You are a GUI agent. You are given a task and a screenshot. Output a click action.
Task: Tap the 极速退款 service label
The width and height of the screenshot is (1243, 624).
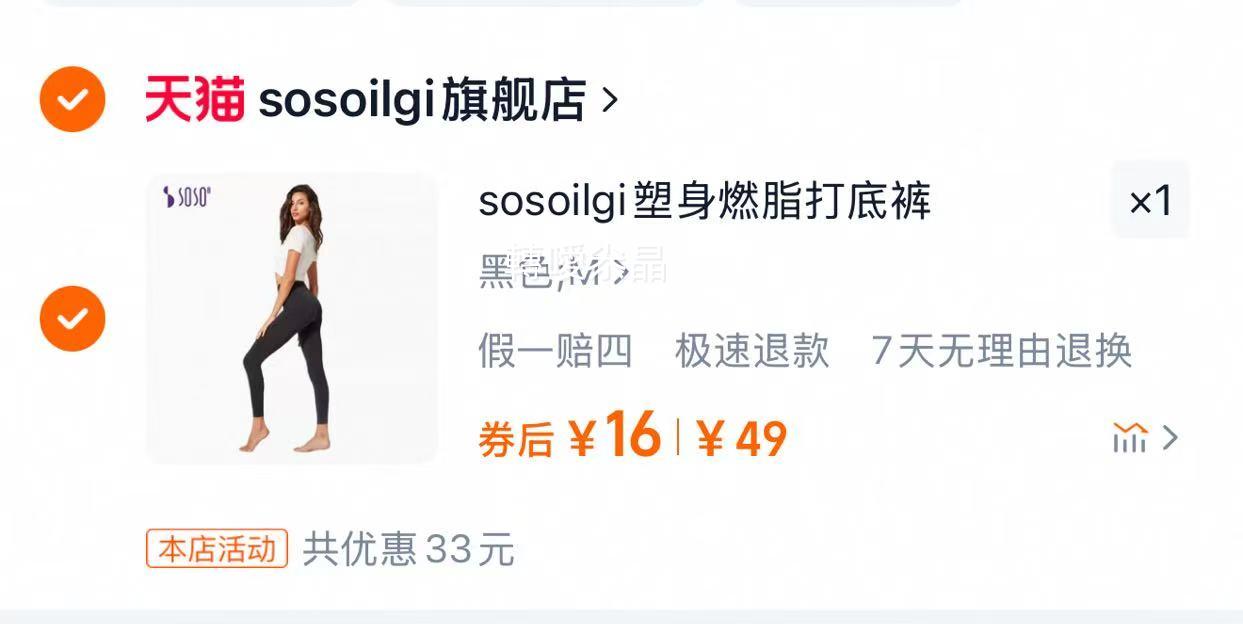(x=752, y=351)
